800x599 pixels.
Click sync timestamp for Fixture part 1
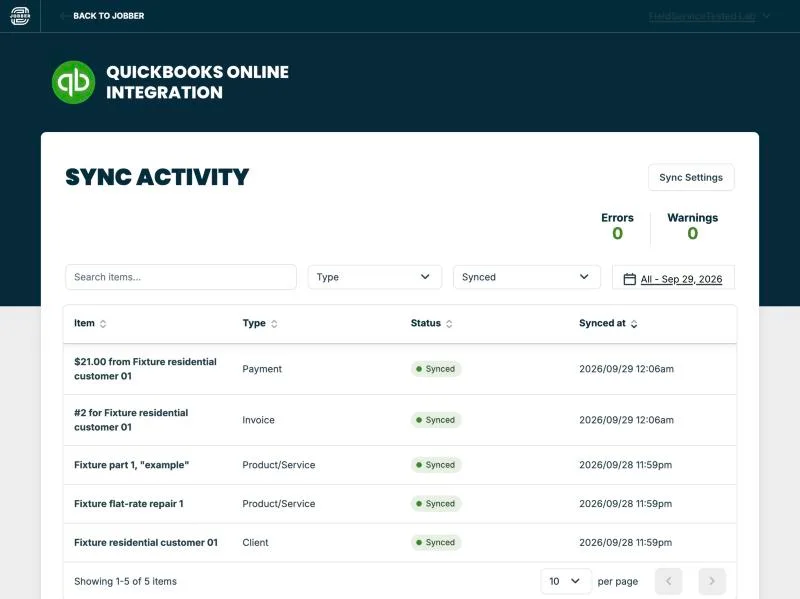point(626,465)
